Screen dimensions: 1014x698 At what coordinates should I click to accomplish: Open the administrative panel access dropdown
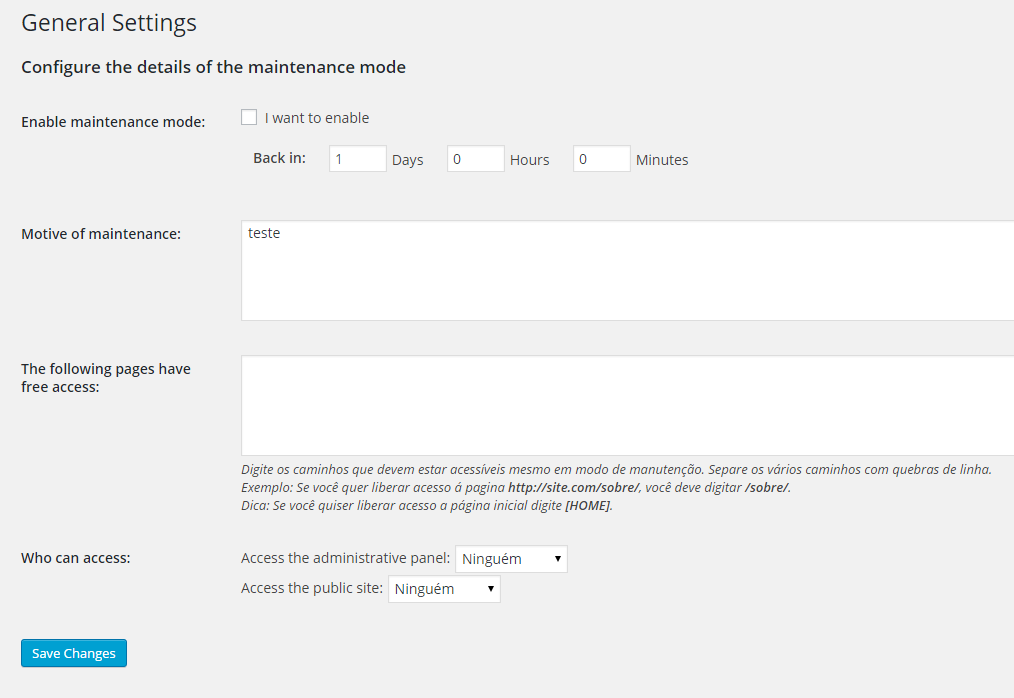click(x=511, y=559)
